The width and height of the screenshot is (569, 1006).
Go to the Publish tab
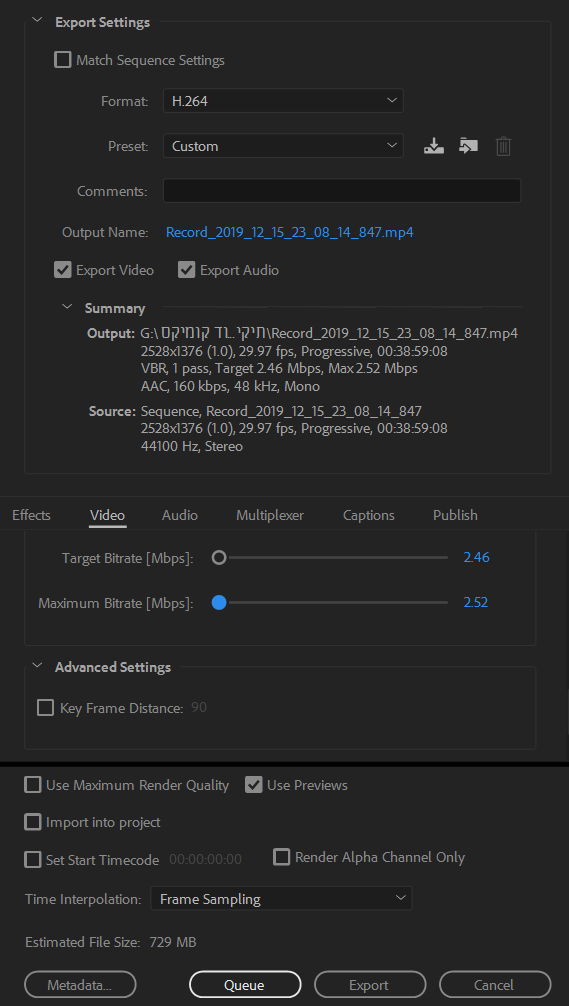(x=455, y=515)
